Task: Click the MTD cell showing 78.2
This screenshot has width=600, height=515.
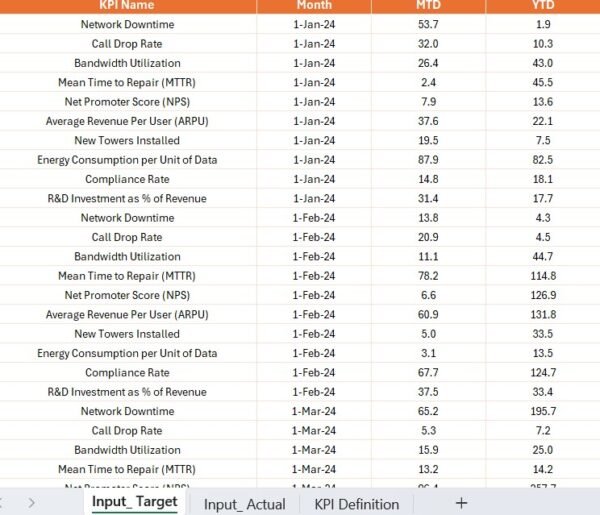Action: (x=428, y=276)
